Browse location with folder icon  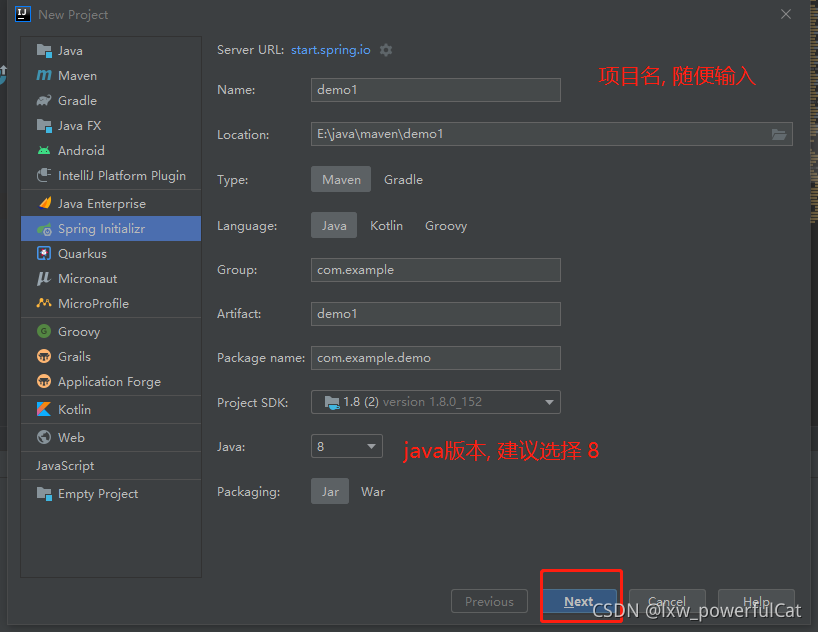pos(779,135)
